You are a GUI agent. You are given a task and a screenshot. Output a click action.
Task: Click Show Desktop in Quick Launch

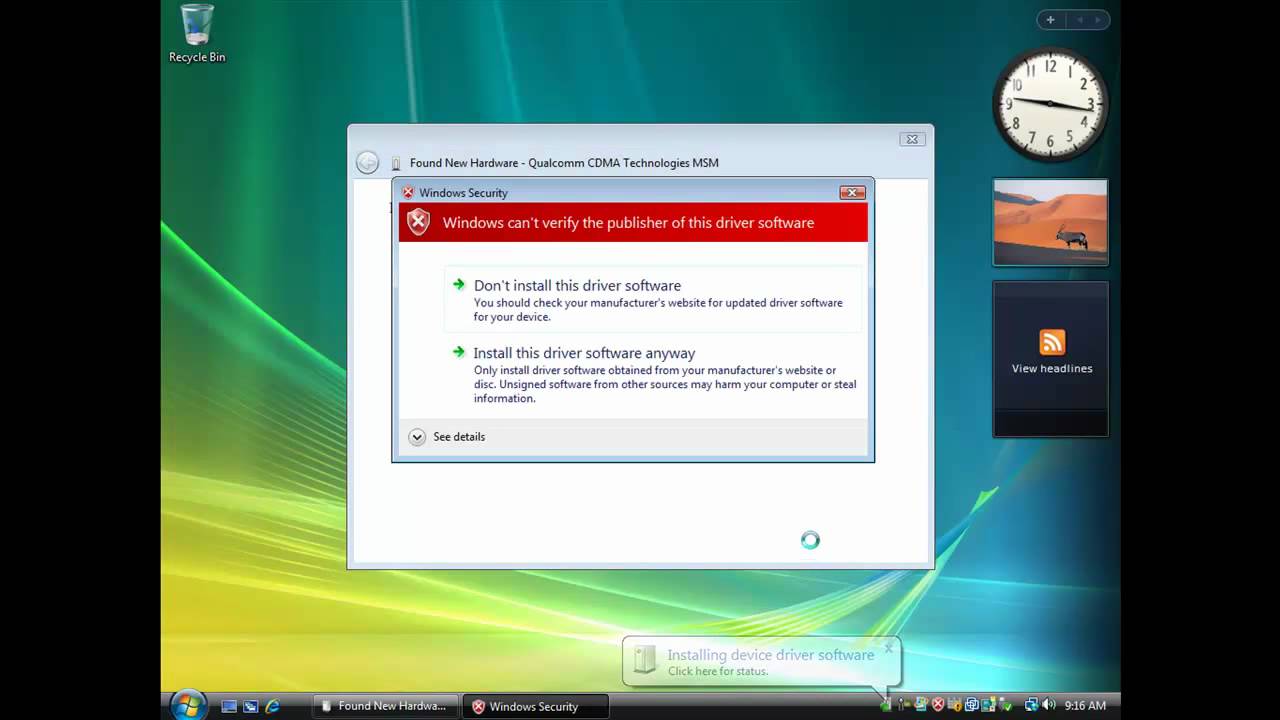[229, 706]
